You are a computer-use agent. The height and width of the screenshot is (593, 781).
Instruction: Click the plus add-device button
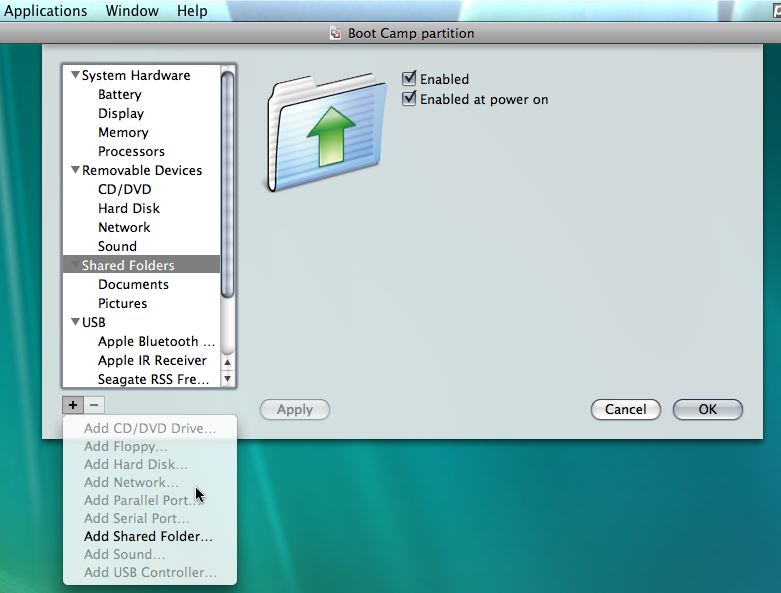pyautogui.click(x=73, y=405)
